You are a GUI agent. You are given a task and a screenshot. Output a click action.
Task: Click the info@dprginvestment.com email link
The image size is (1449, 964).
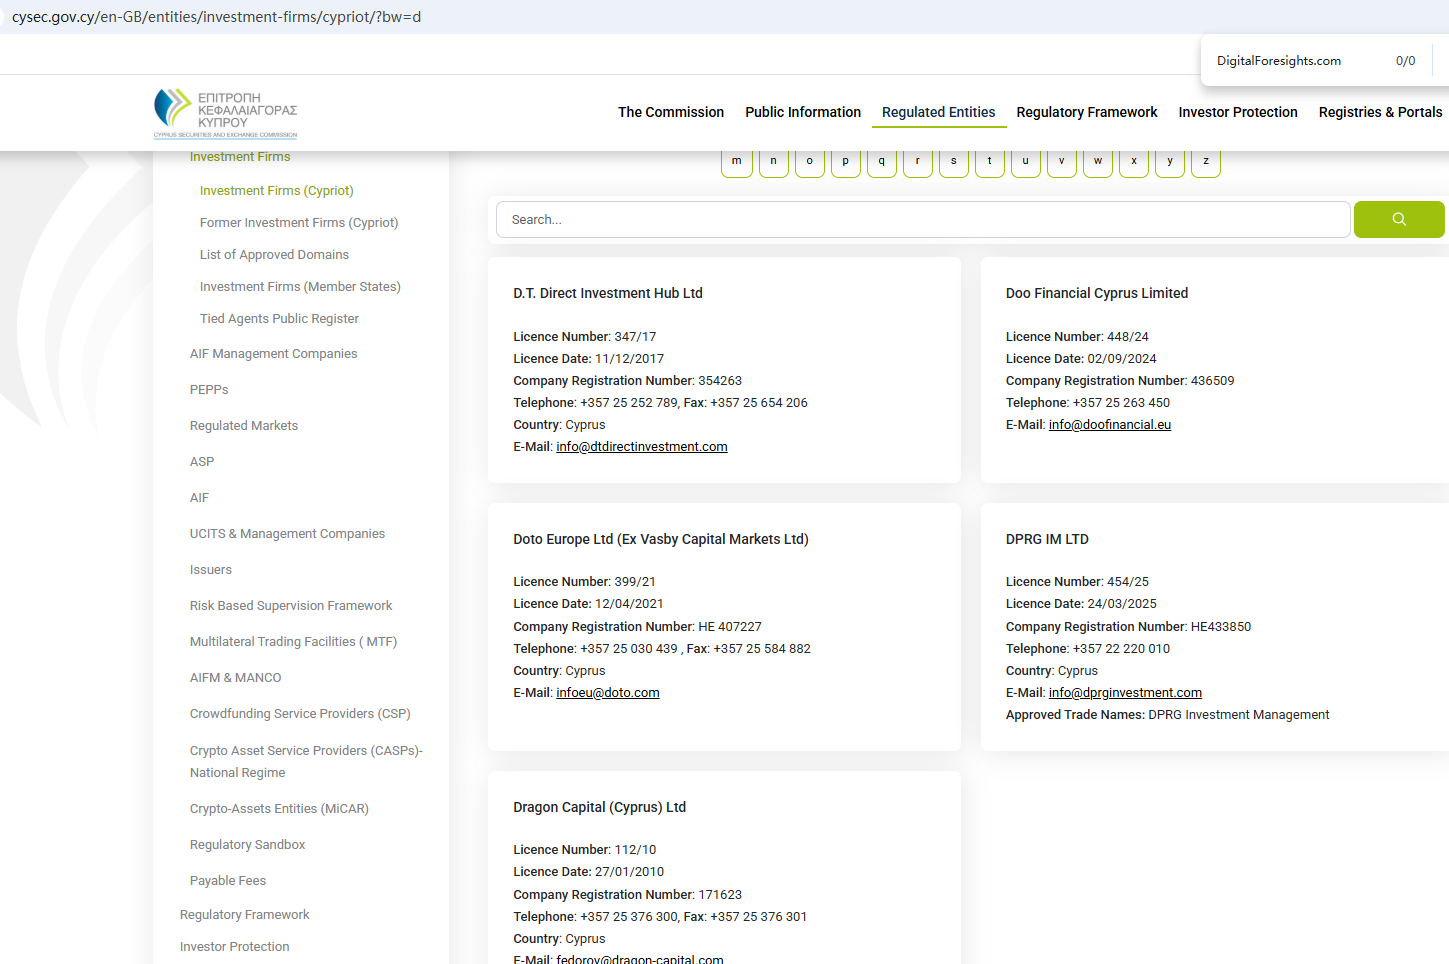click(1125, 693)
